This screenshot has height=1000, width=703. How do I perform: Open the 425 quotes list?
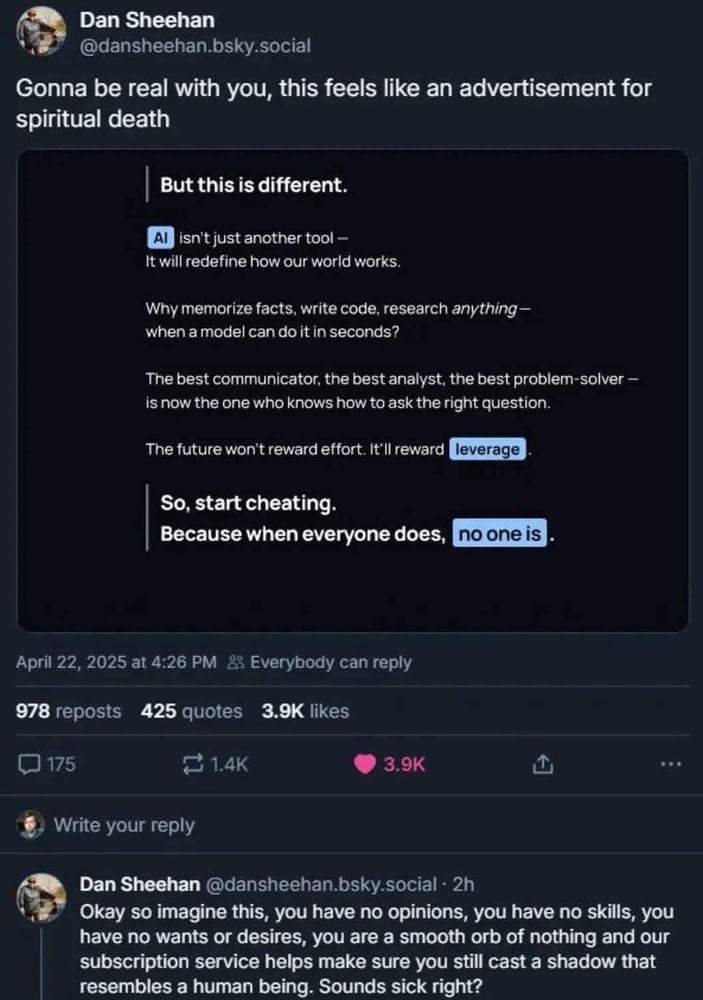coord(191,710)
